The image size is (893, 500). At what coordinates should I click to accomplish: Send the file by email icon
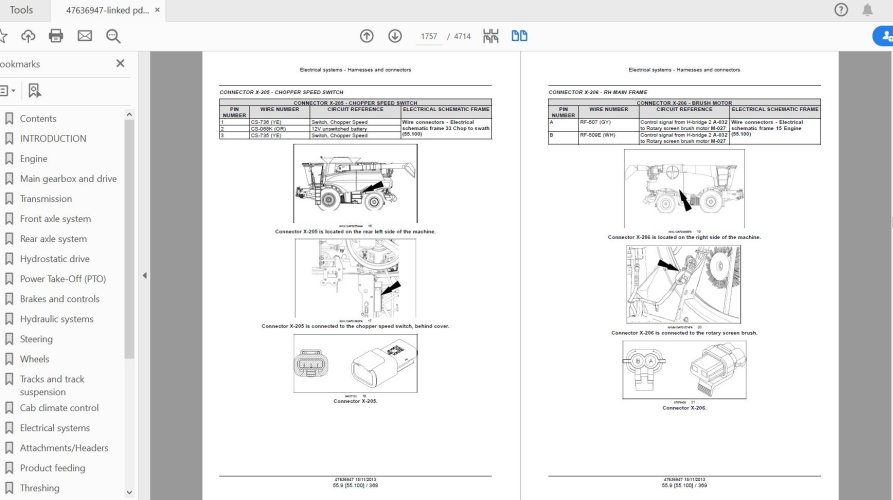pyautogui.click(x=85, y=36)
